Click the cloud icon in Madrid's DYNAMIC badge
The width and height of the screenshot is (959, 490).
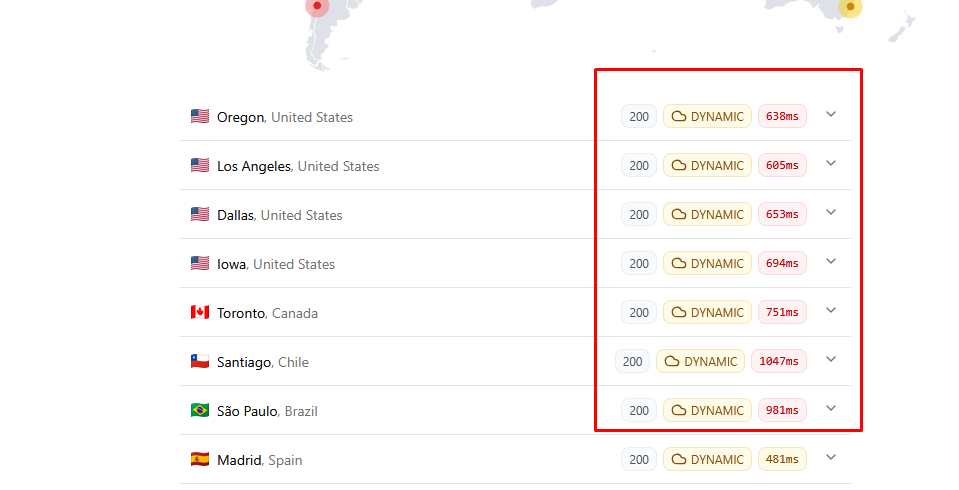679,460
